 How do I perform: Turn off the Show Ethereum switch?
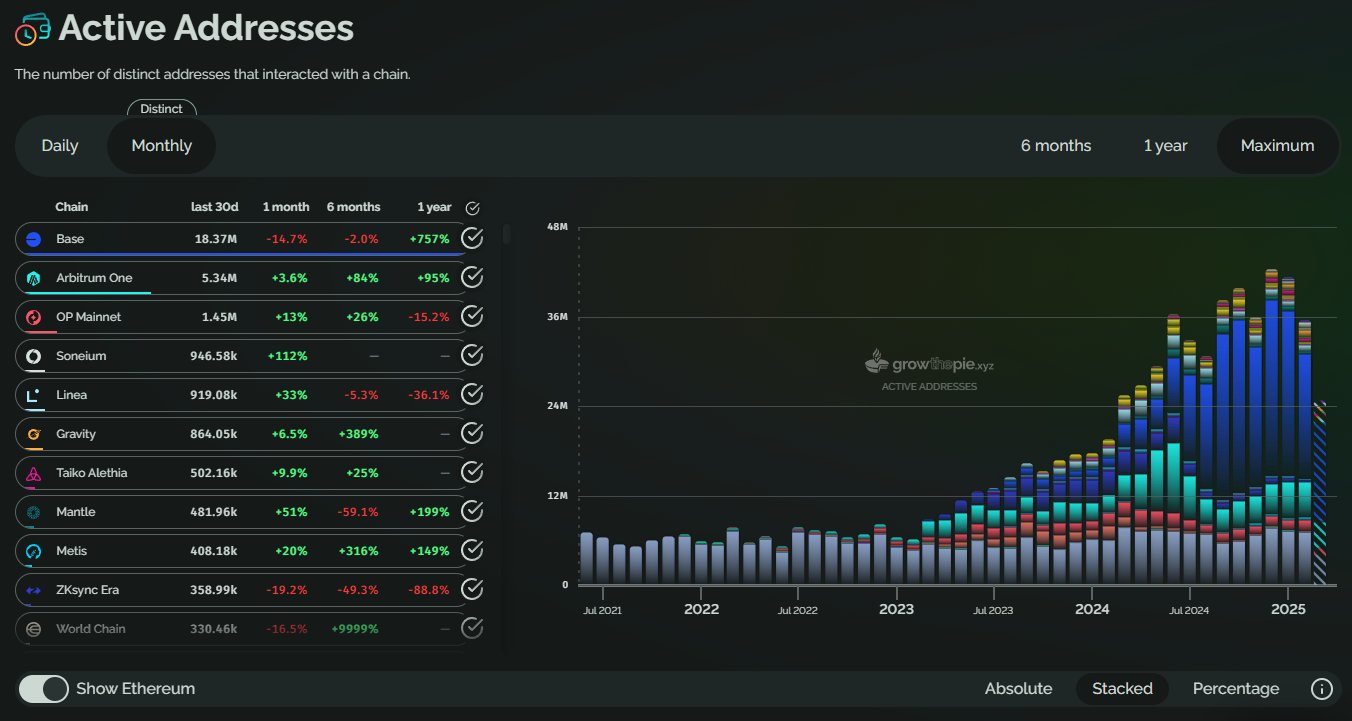click(43, 689)
